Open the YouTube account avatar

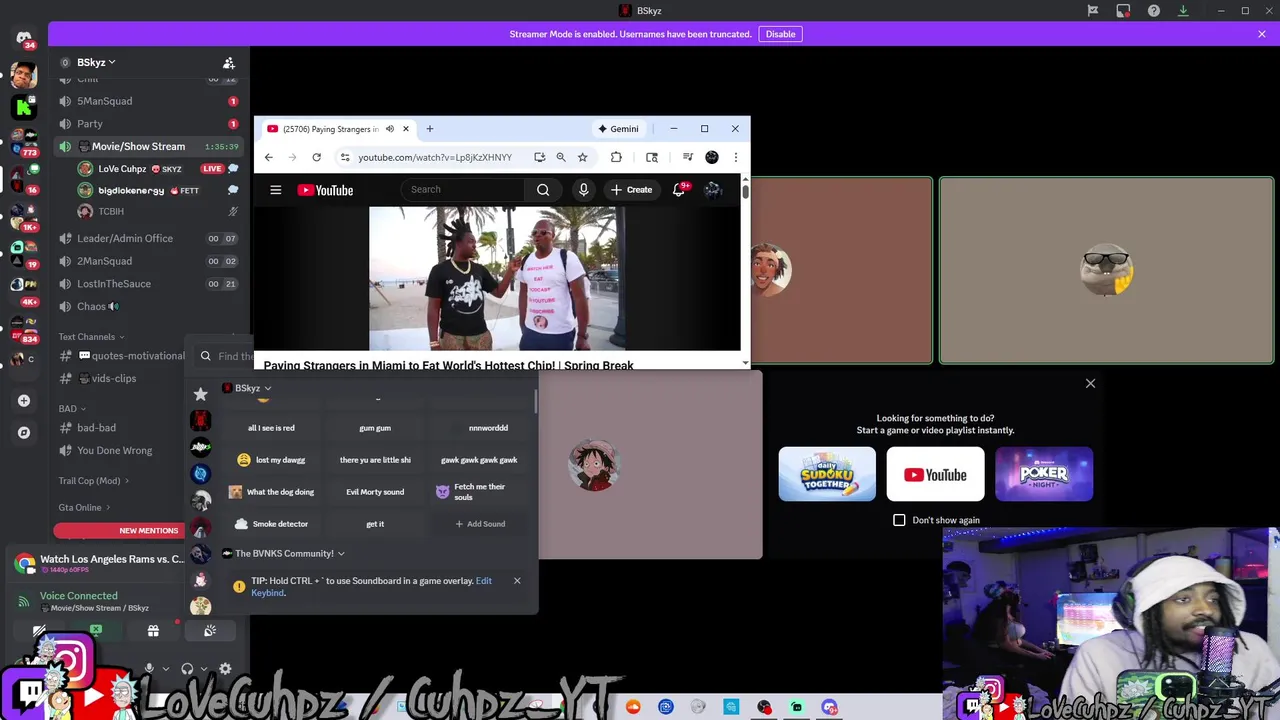pyautogui.click(x=713, y=190)
